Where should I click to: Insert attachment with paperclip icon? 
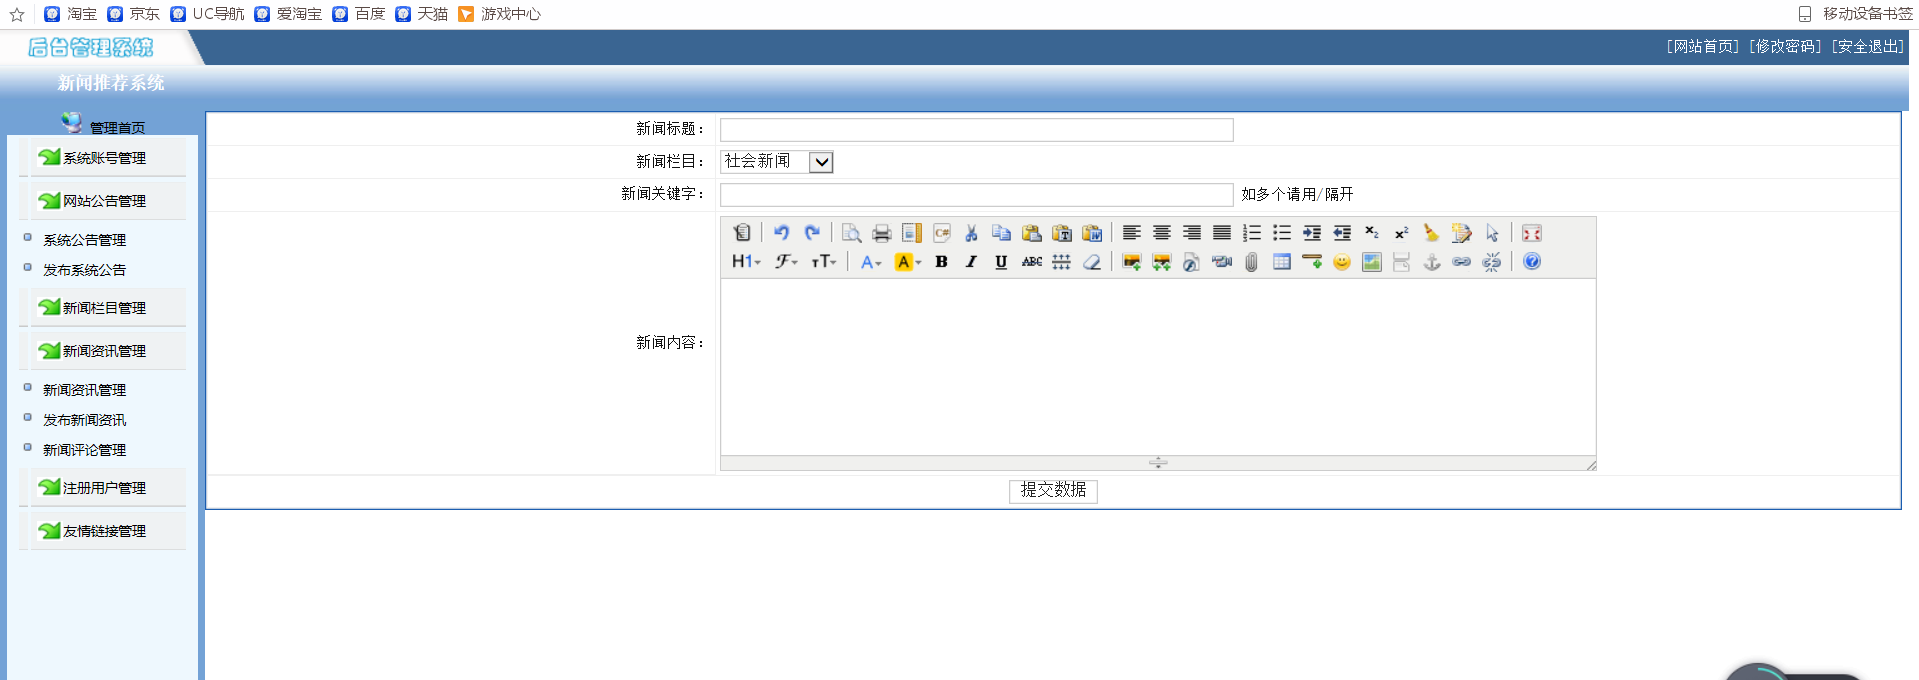(1252, 262)
